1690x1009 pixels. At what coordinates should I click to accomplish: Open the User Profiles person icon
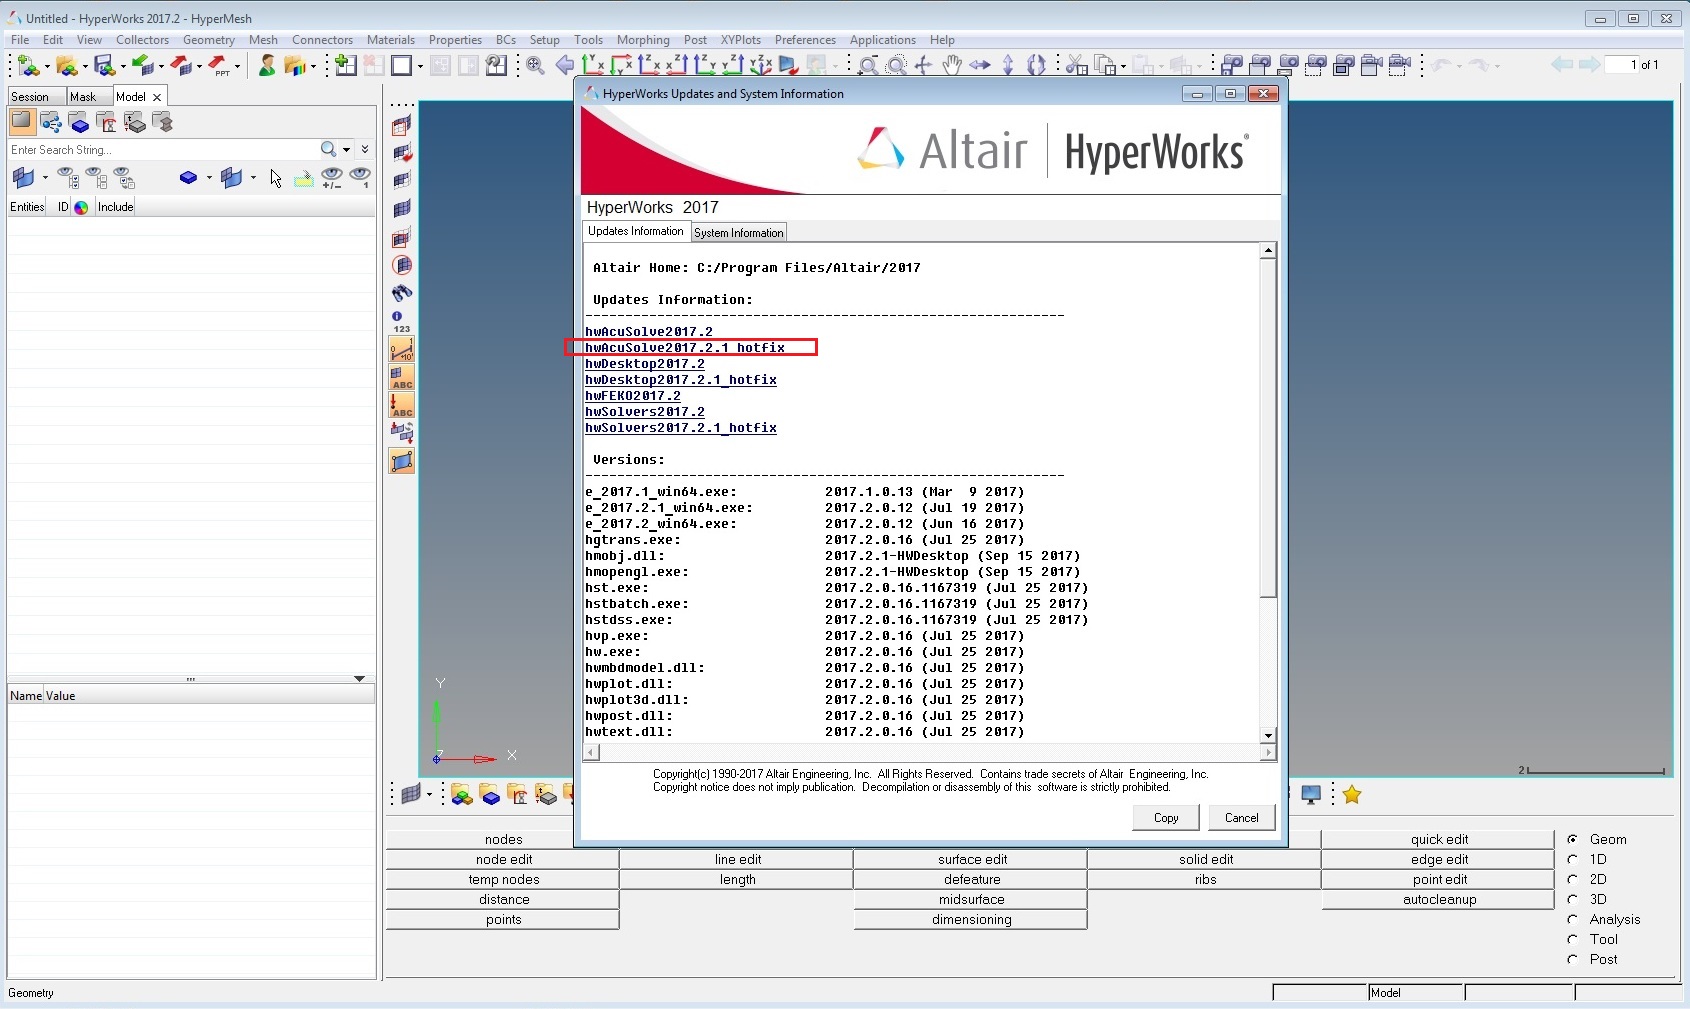pos(266,66)
